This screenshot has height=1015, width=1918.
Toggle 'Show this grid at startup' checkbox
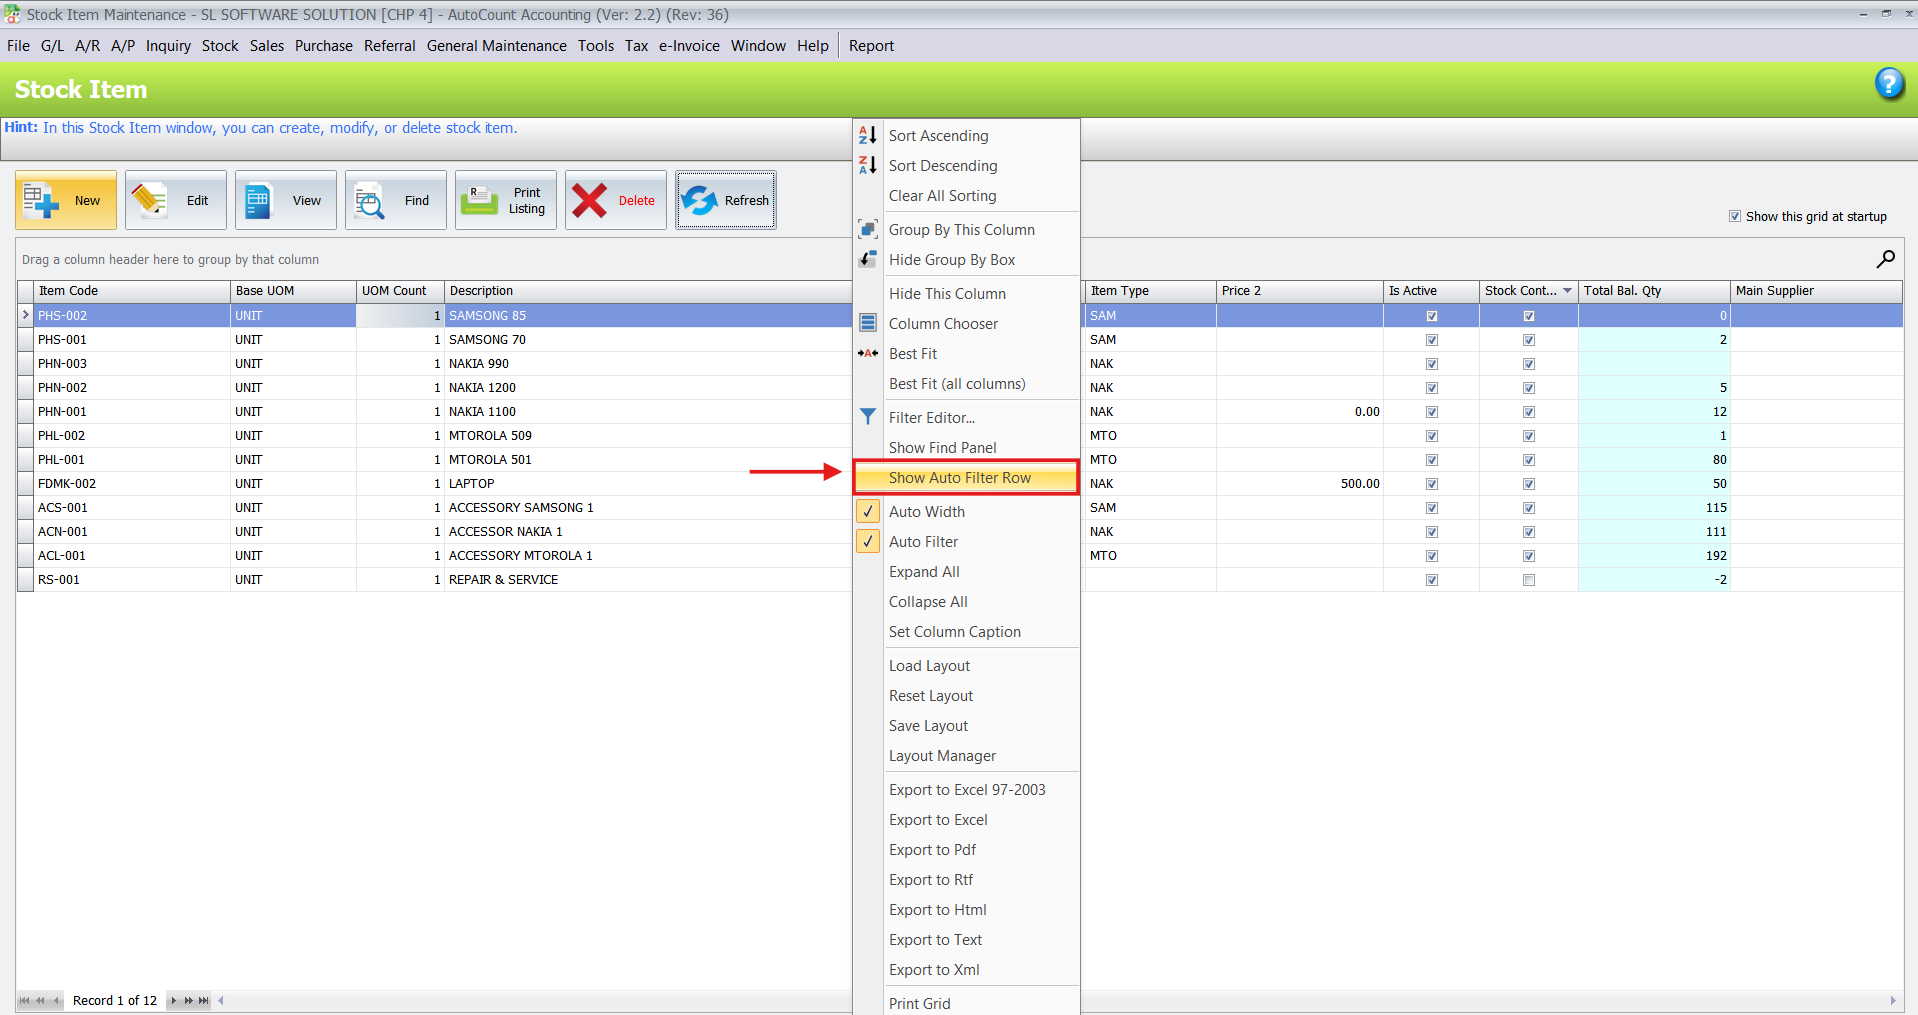(x=1735, y=216)
